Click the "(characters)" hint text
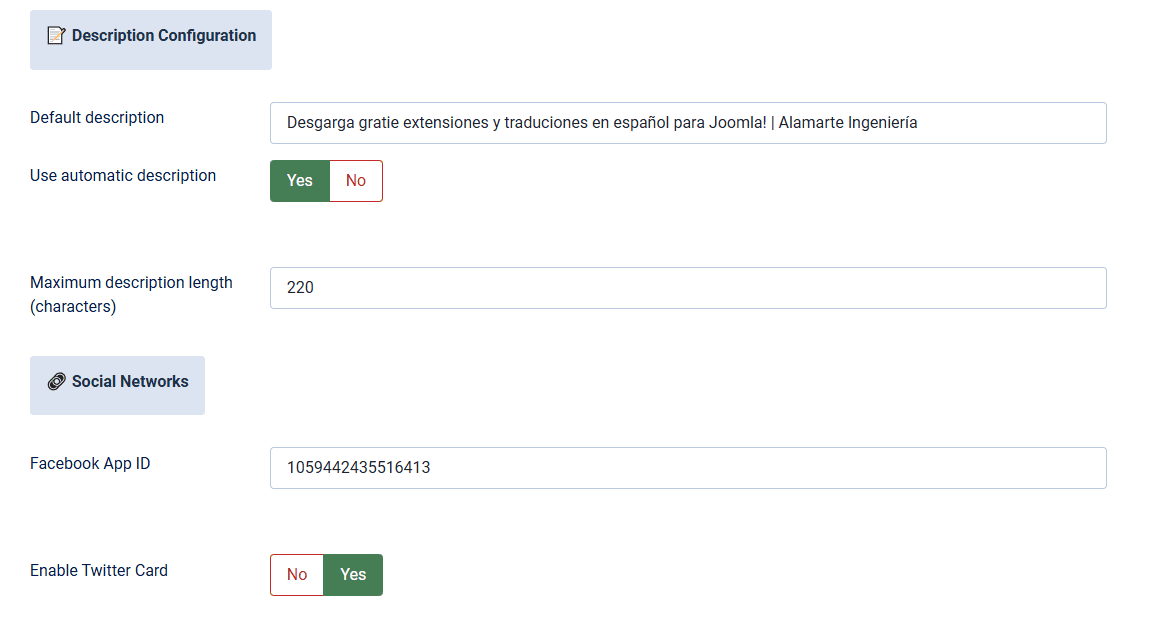Screen dimensions: 1149x628 (73, 307)
